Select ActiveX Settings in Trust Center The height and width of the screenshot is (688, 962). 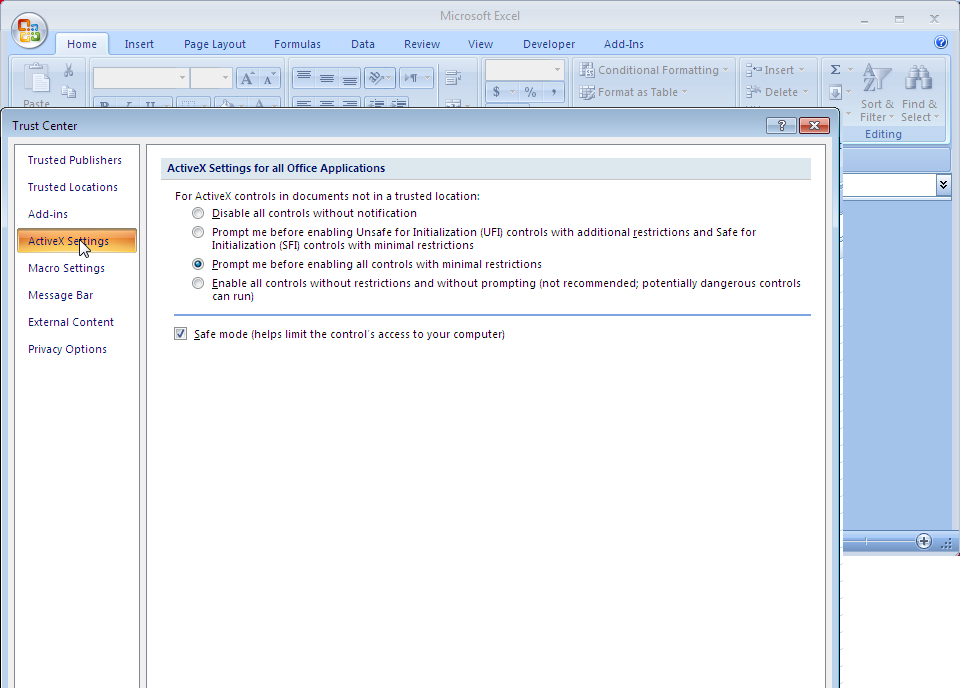click(77, 241)
